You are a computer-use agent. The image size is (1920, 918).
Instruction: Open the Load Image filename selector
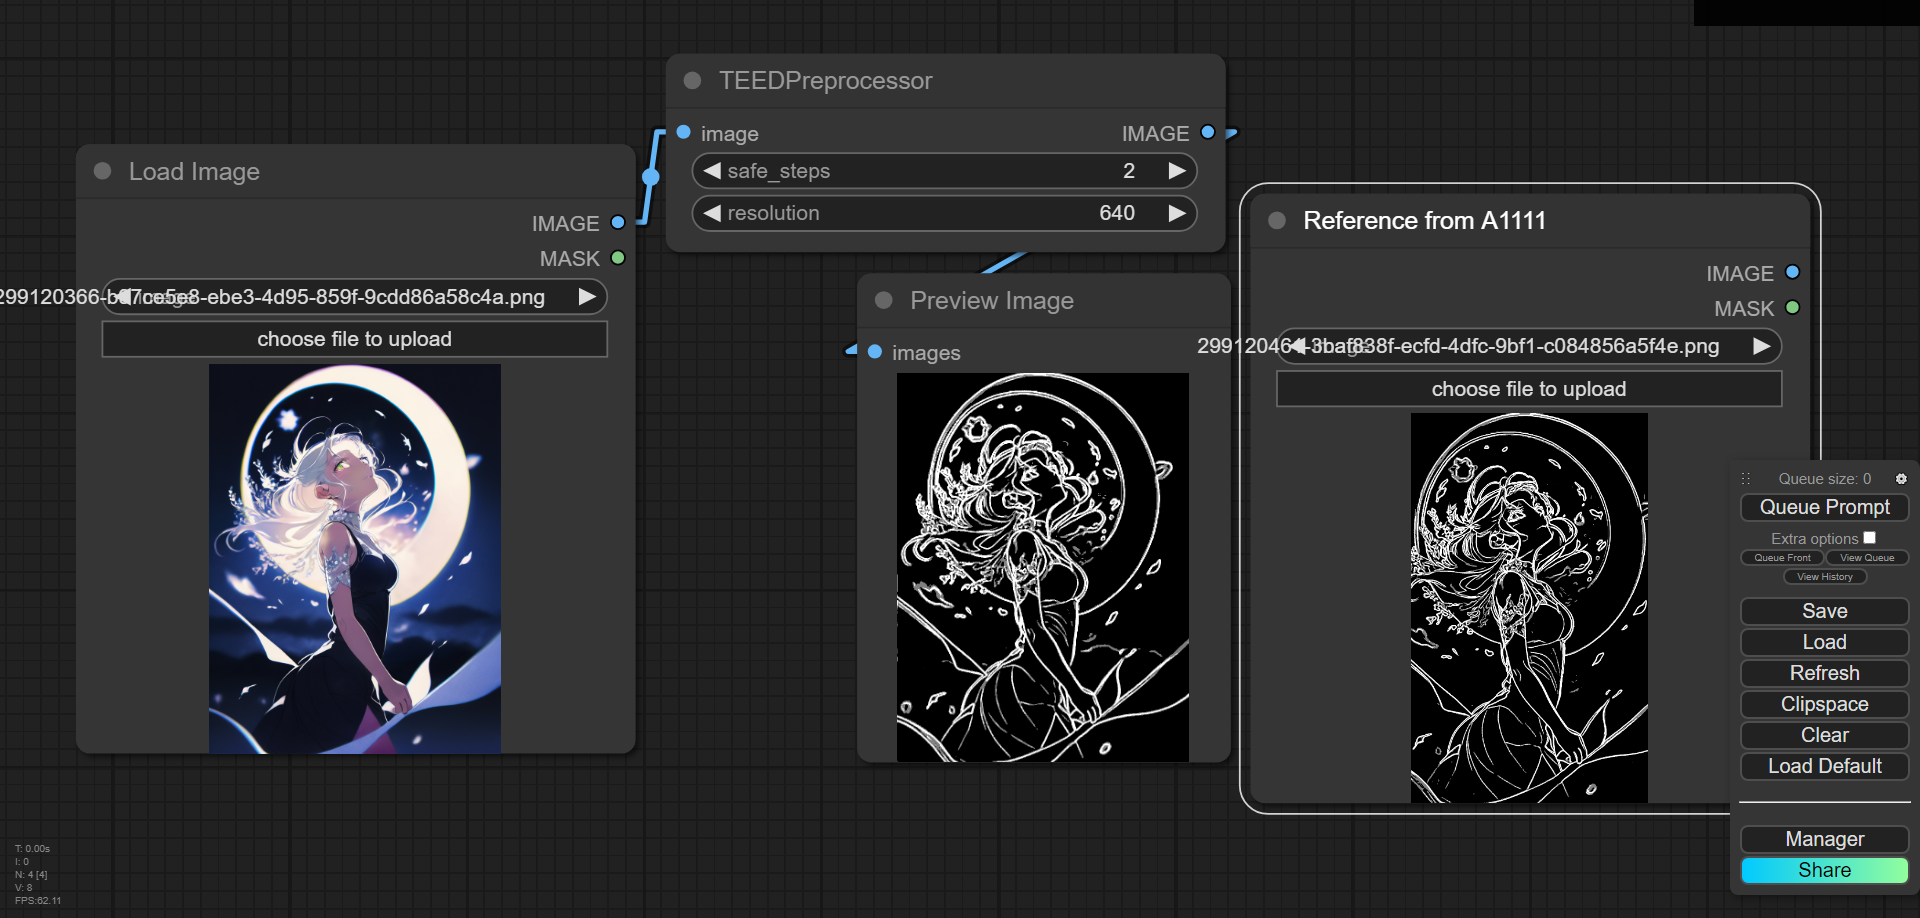(x=355, y=297)
